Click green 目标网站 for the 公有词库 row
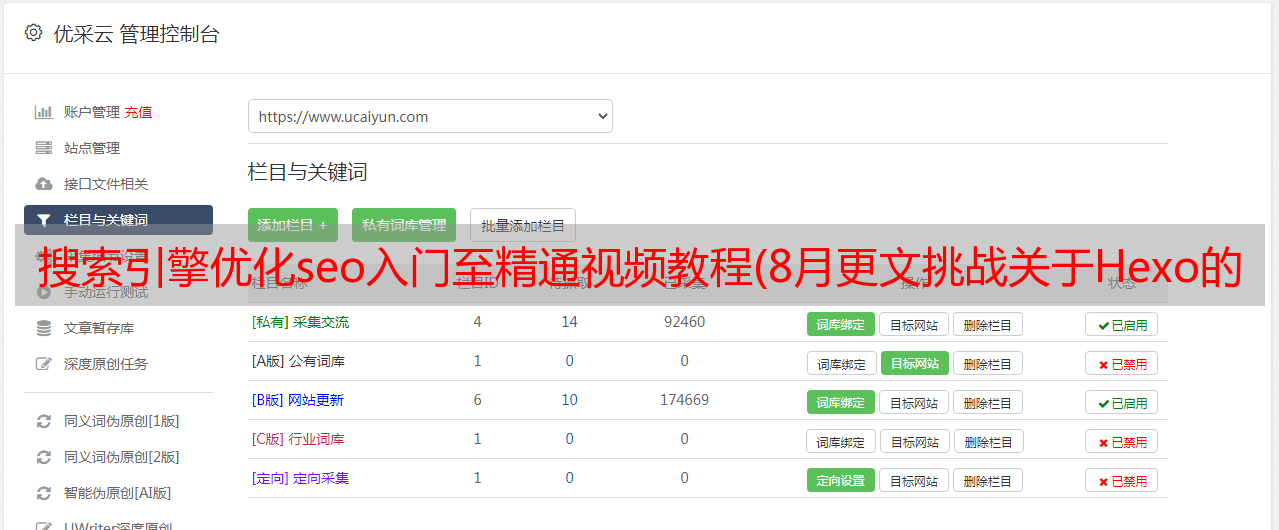The width and height of the screenshot is (1279, 530). (915, 363)
